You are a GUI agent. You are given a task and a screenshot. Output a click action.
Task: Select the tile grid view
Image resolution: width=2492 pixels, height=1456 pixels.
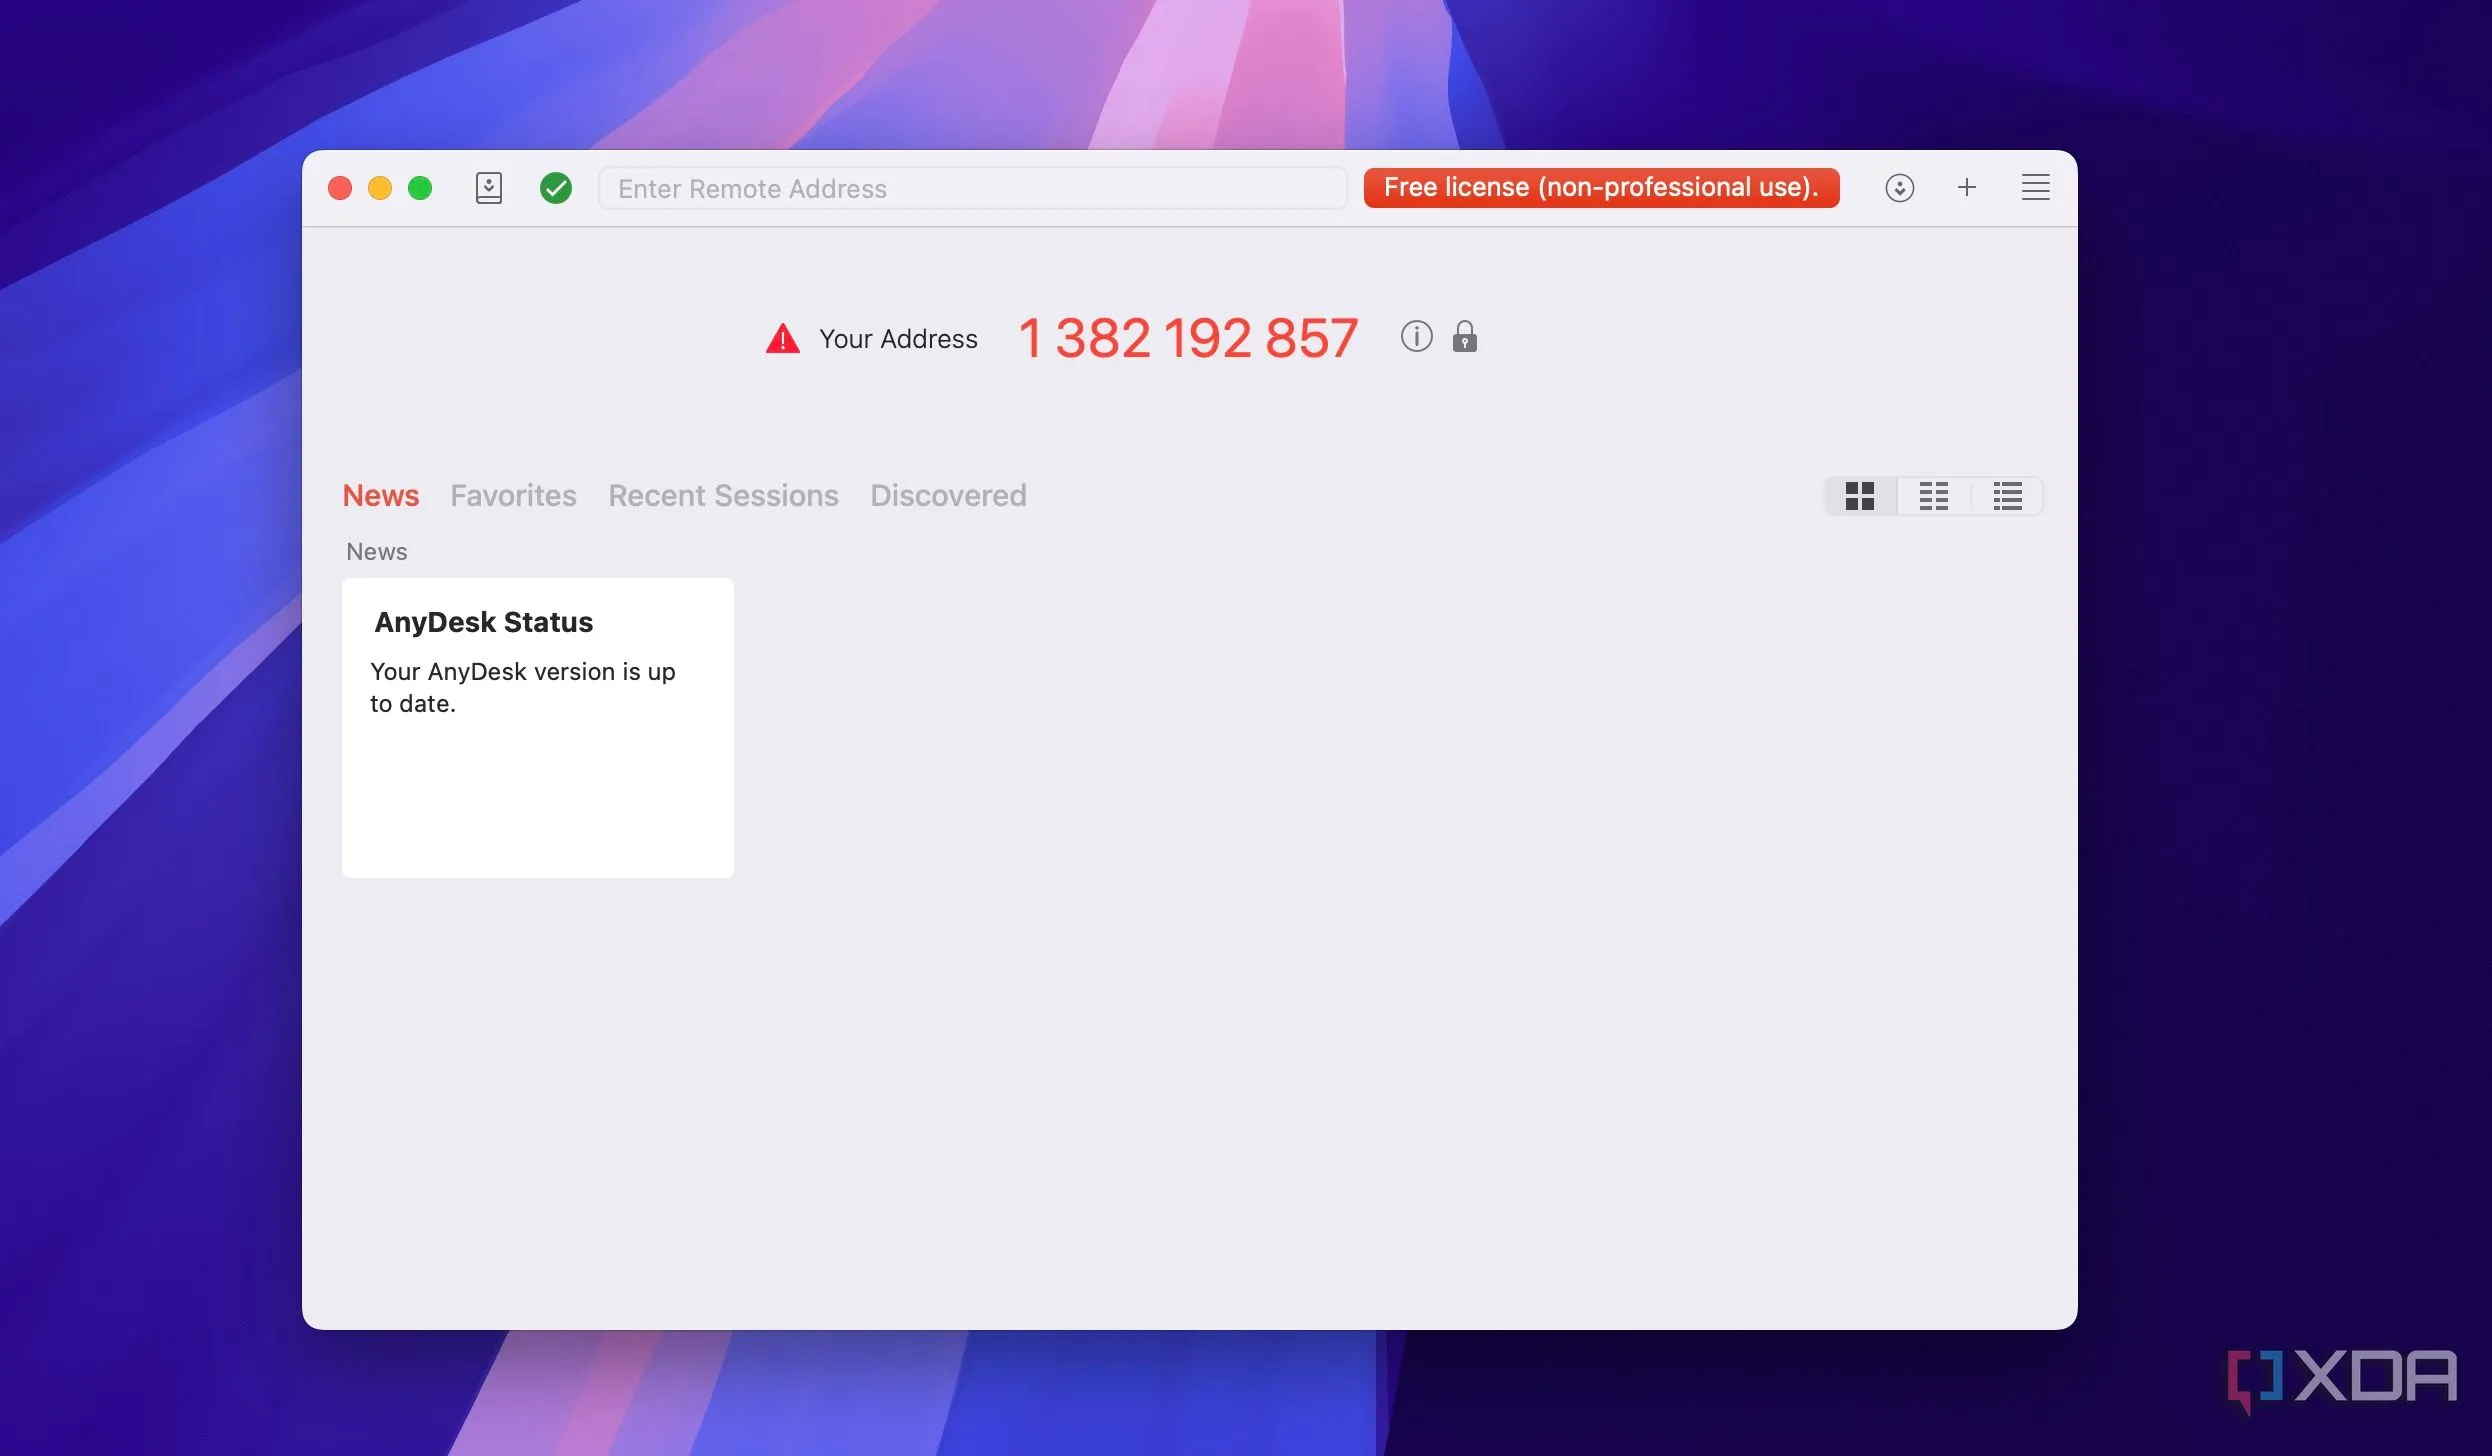coord(1859,496)
